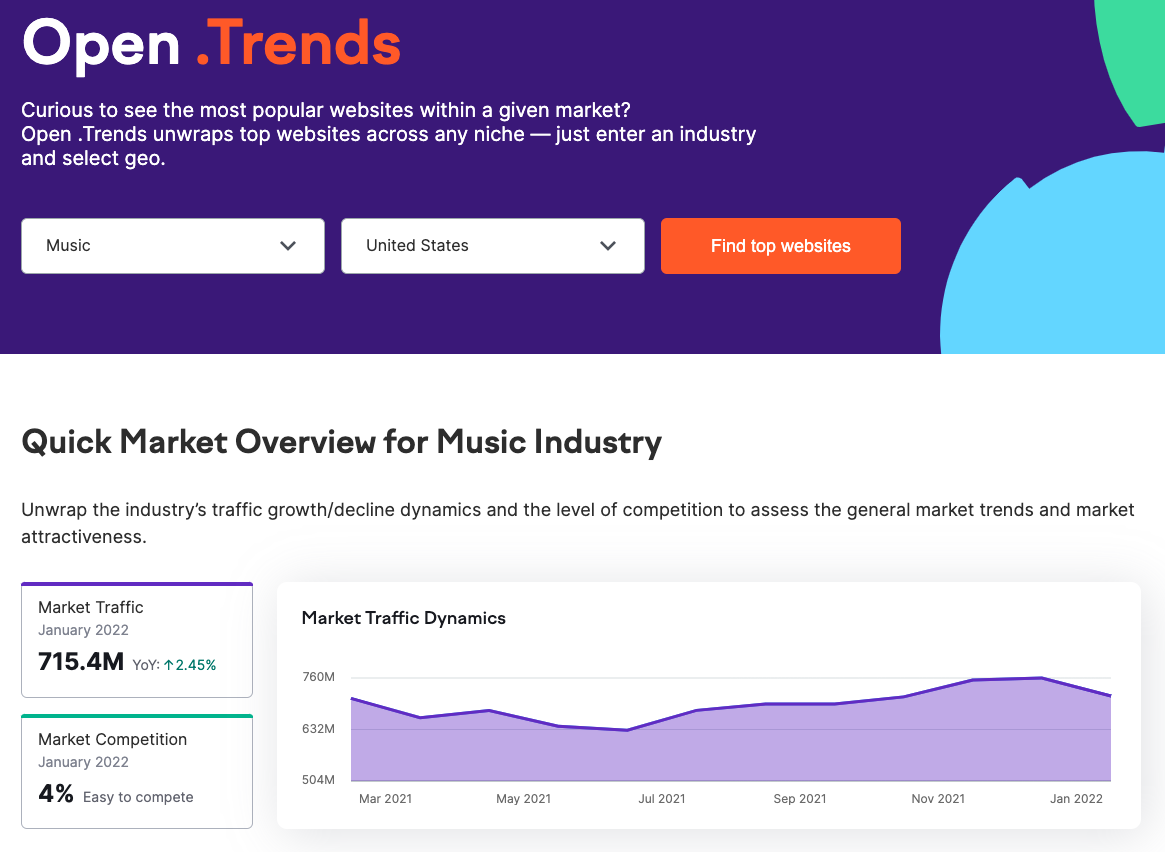
Task: Click the January 2022 date under Market Traffic
Action: pyautogui.click(x=83, y=630)
